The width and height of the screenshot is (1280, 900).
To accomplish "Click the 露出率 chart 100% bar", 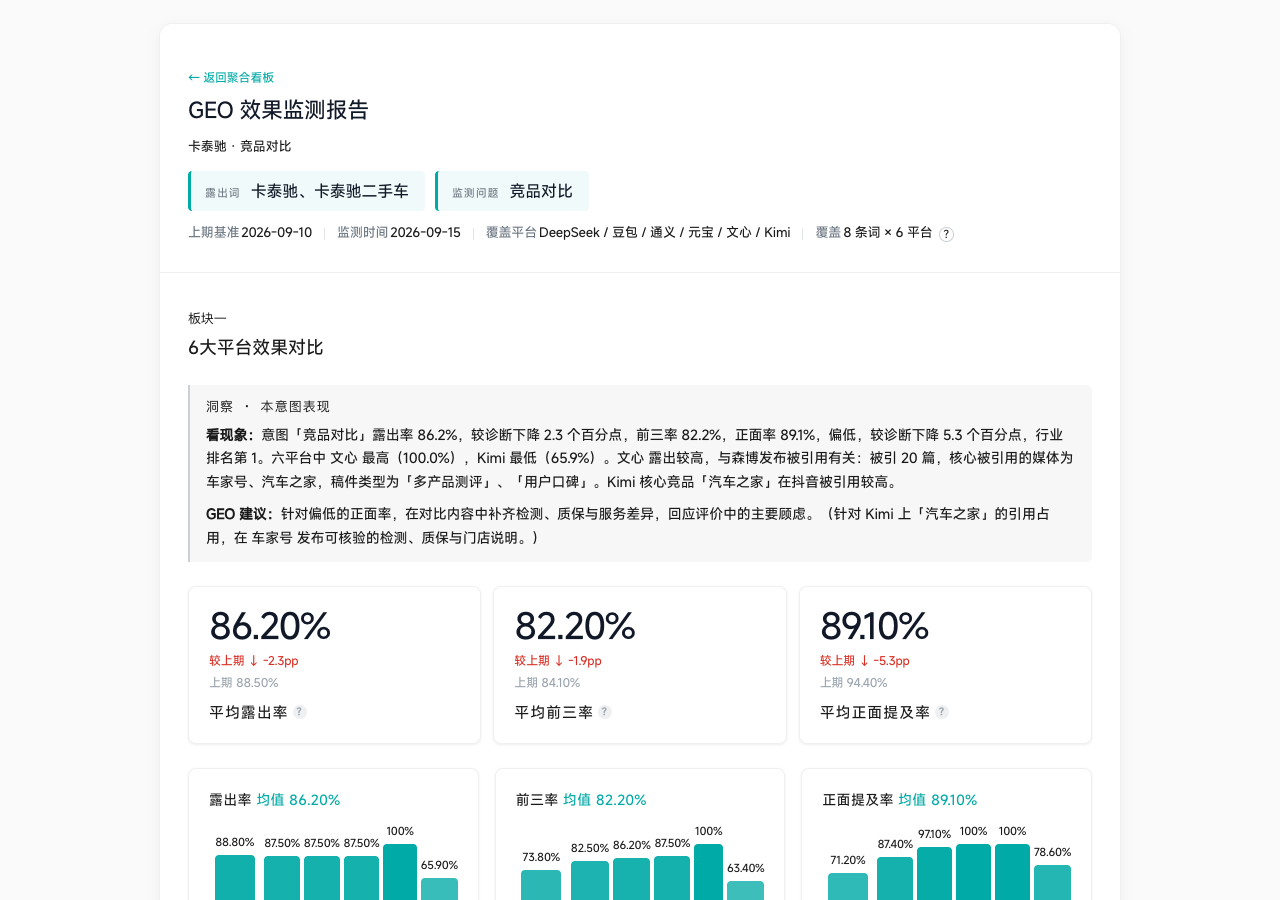I will pos(400,872).
